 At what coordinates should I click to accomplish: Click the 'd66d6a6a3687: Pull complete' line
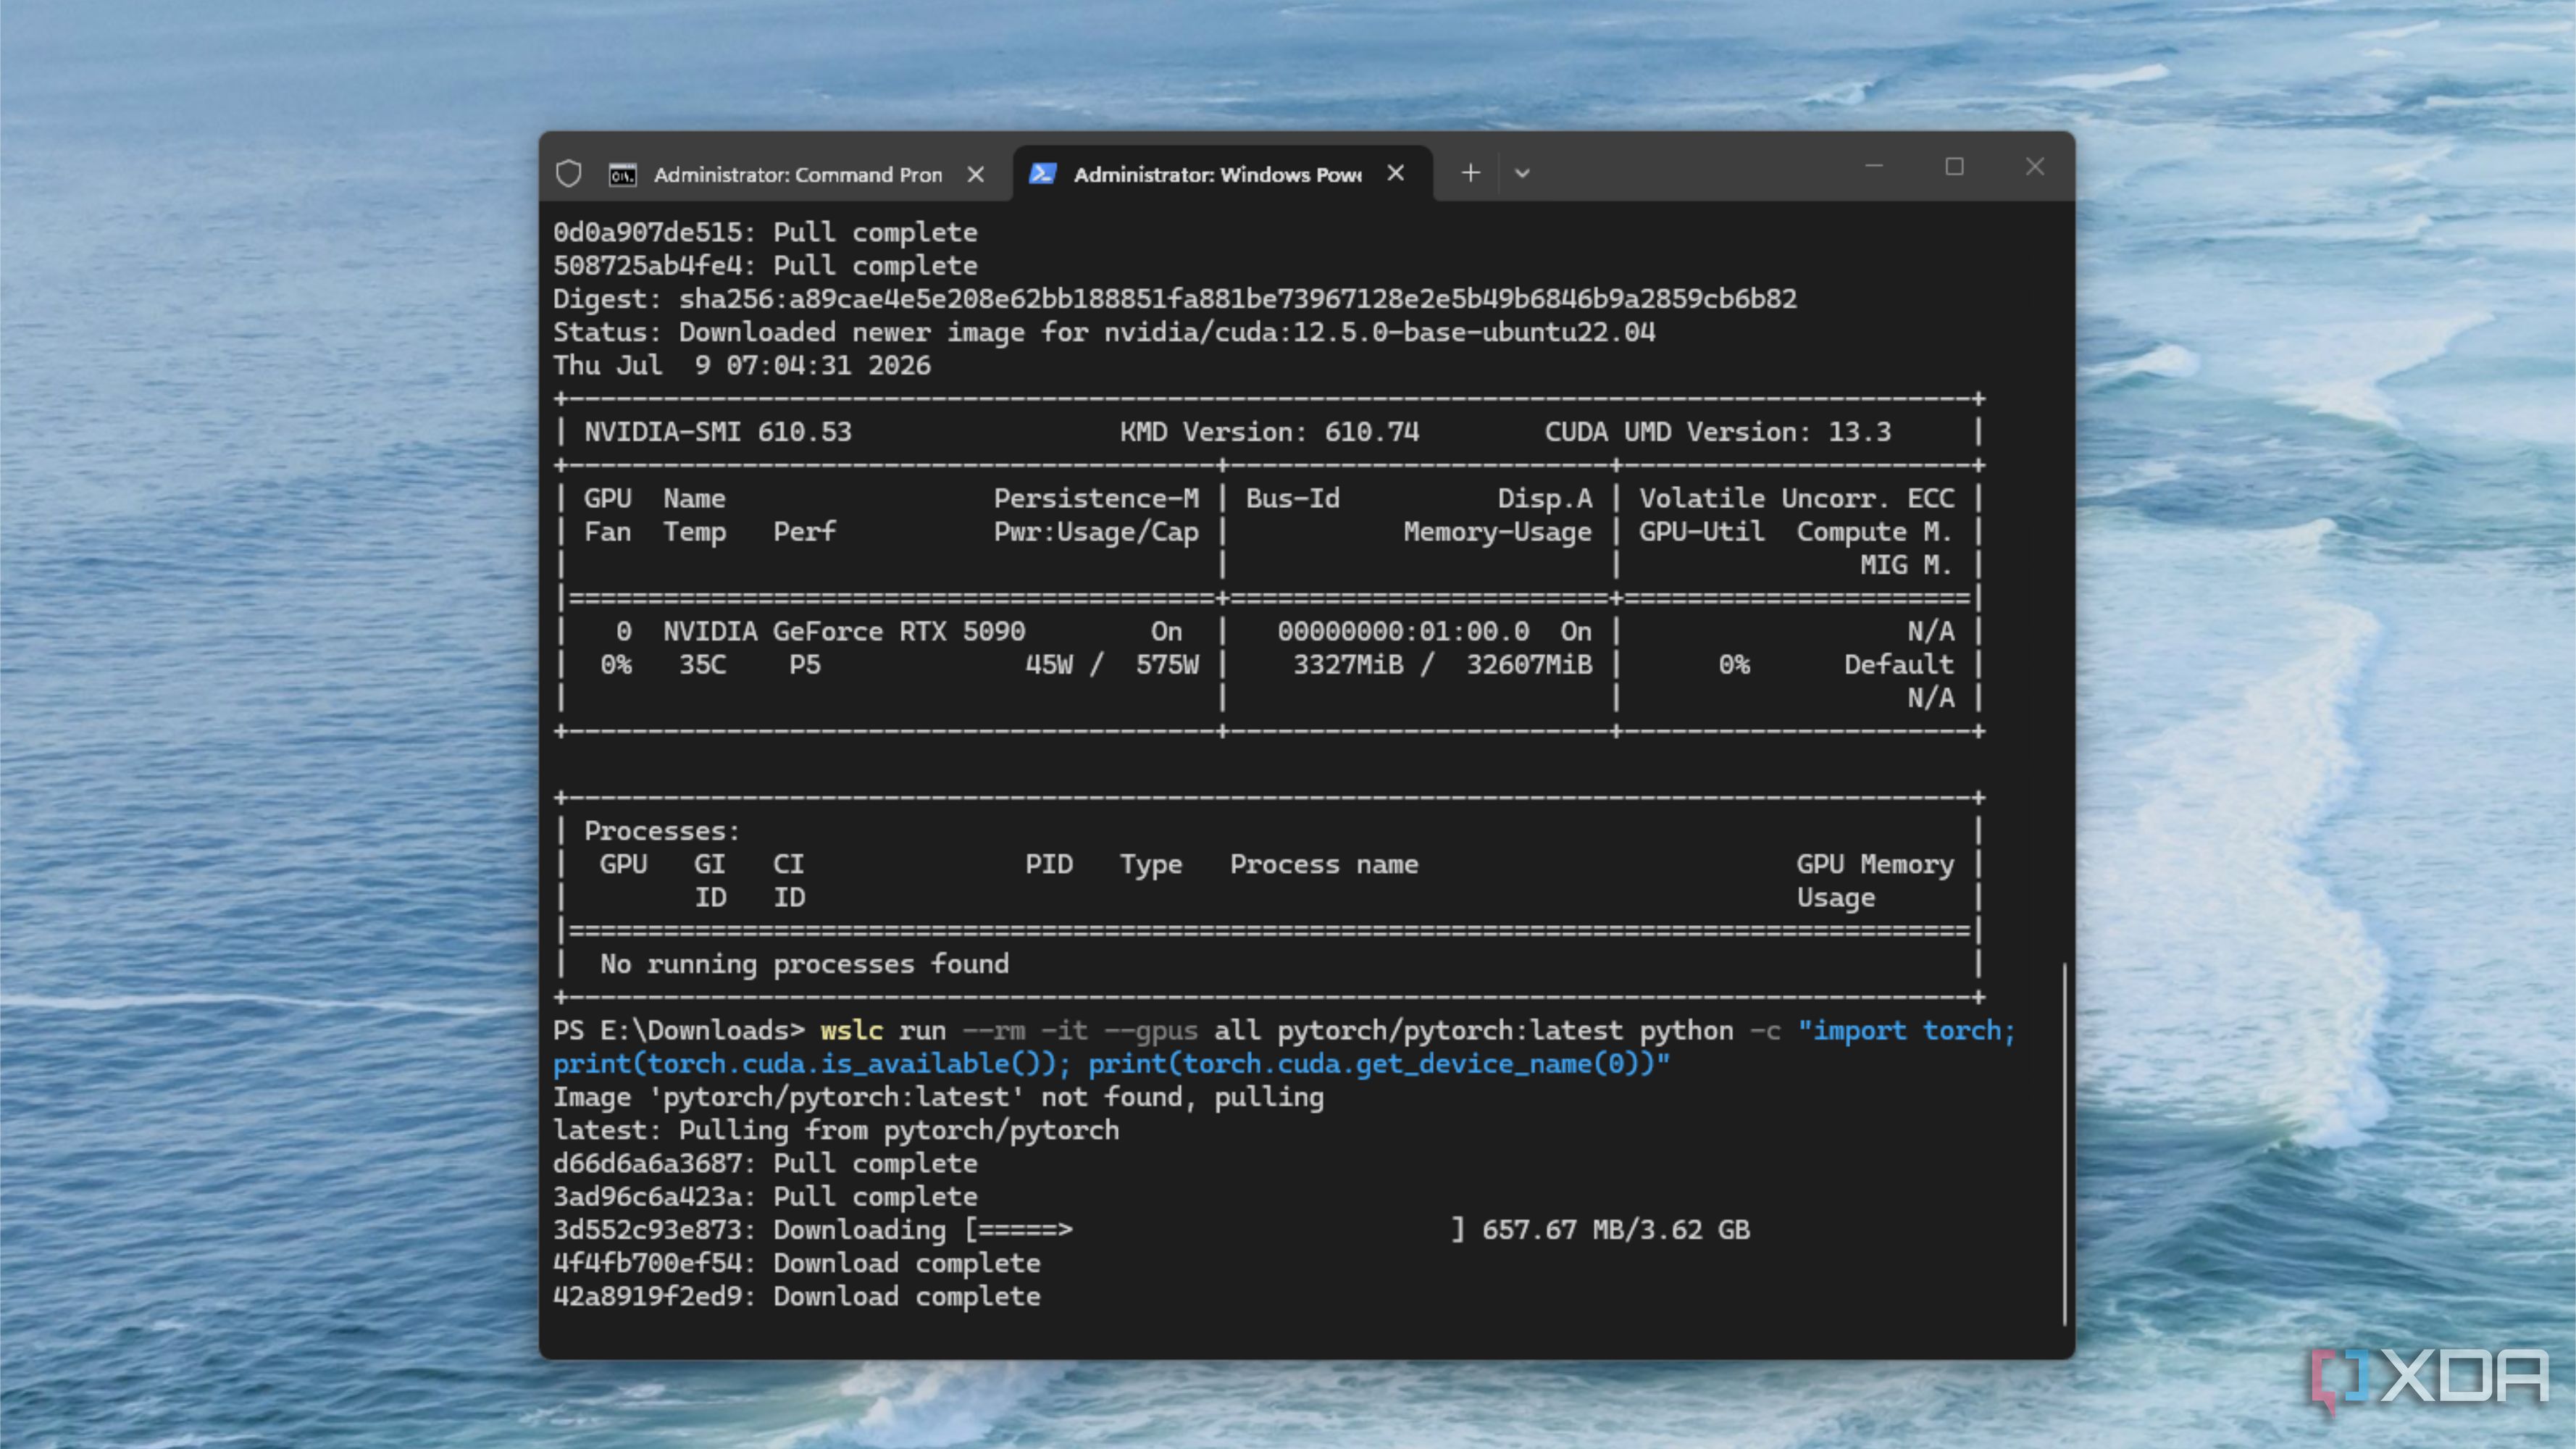click(765, 1164)
